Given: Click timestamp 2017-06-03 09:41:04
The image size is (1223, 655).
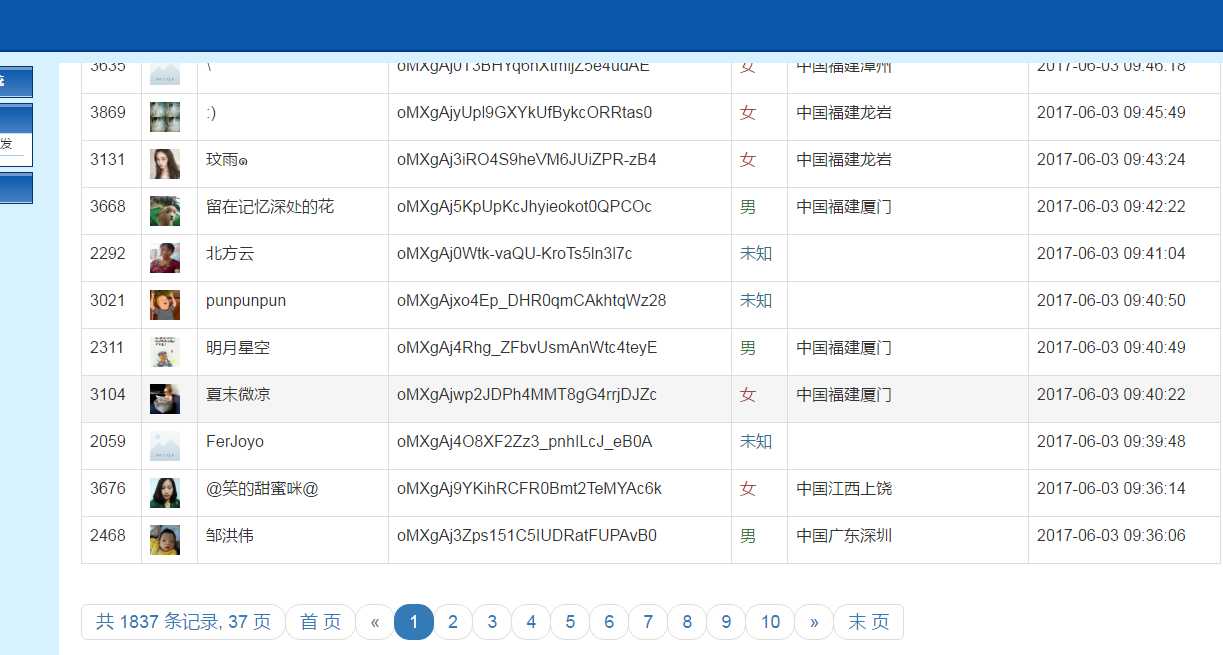Looking at the screenshot, I should click(x=1111, y=253).
